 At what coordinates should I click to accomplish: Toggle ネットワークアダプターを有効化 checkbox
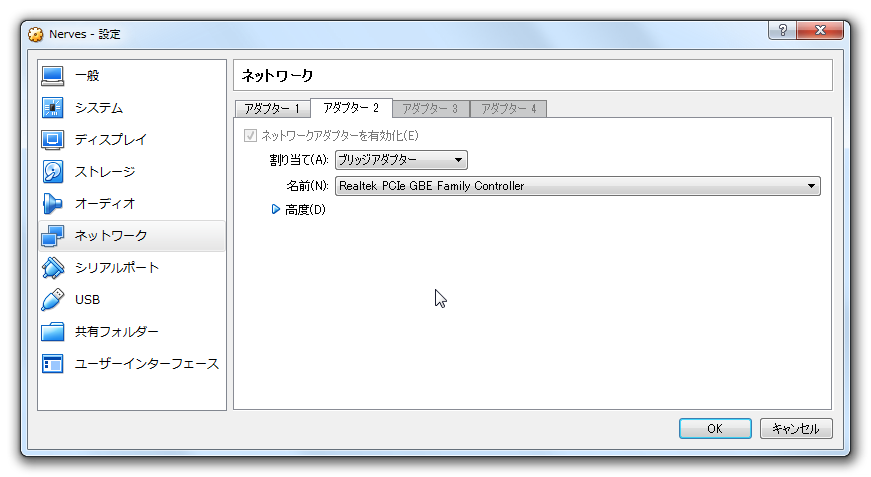point(250,135)
